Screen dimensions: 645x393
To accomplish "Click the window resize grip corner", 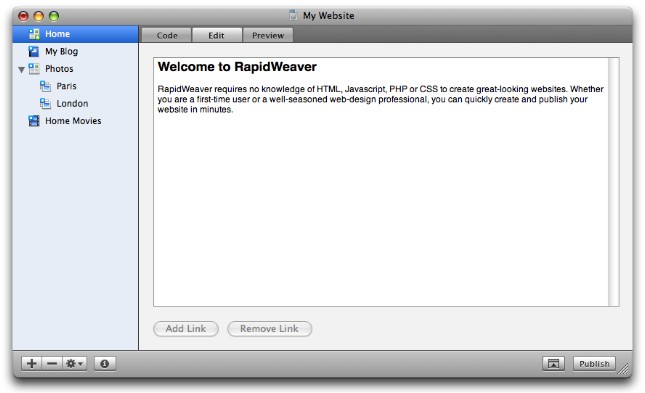I will [x=624, y=369].
